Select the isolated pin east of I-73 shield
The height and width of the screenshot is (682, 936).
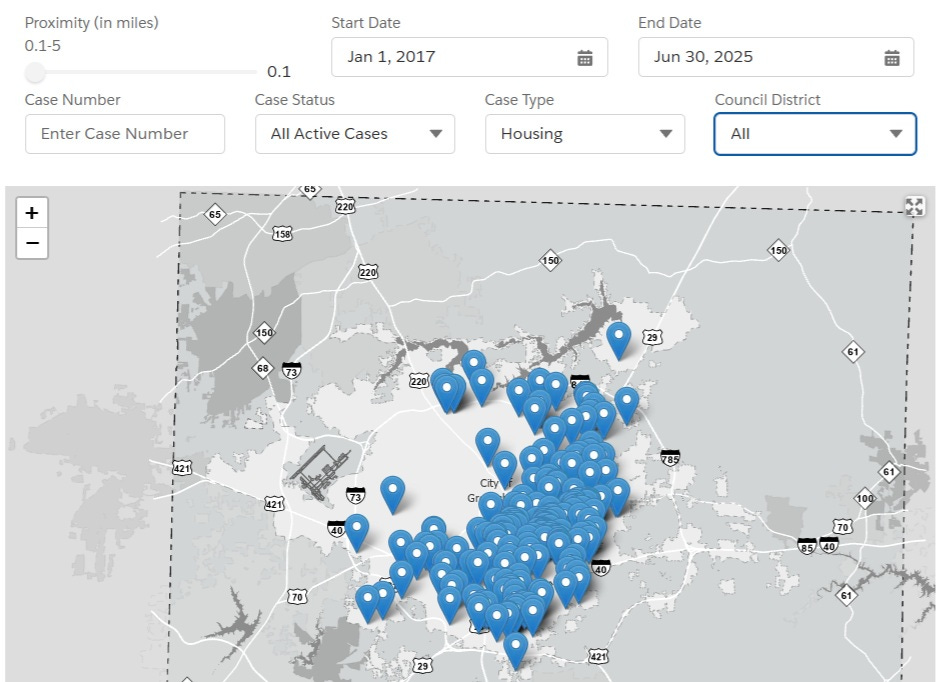(x=393, y=494)
